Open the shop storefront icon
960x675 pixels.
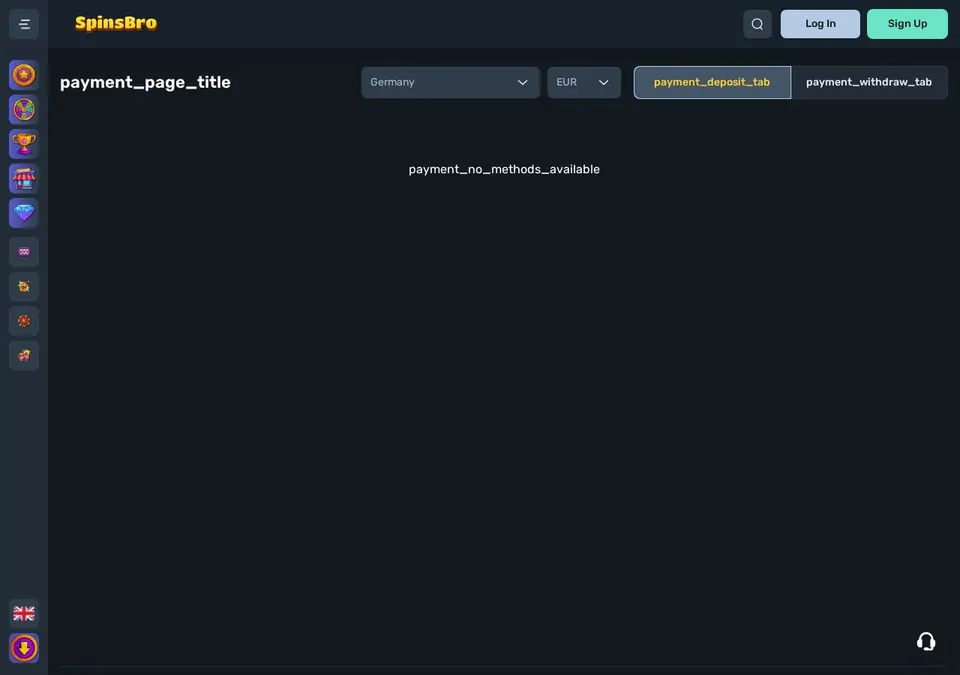24,179
